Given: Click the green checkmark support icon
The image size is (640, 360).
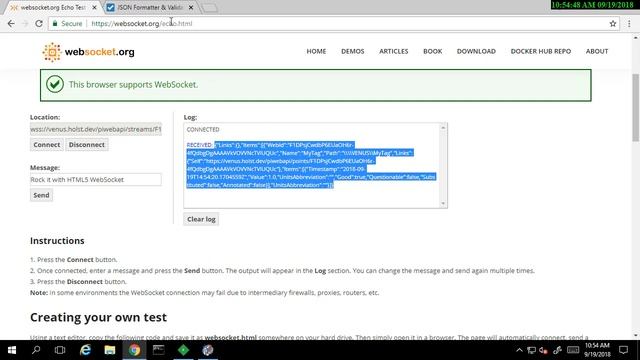Looking at the screenshot, I should pos(55,84).
